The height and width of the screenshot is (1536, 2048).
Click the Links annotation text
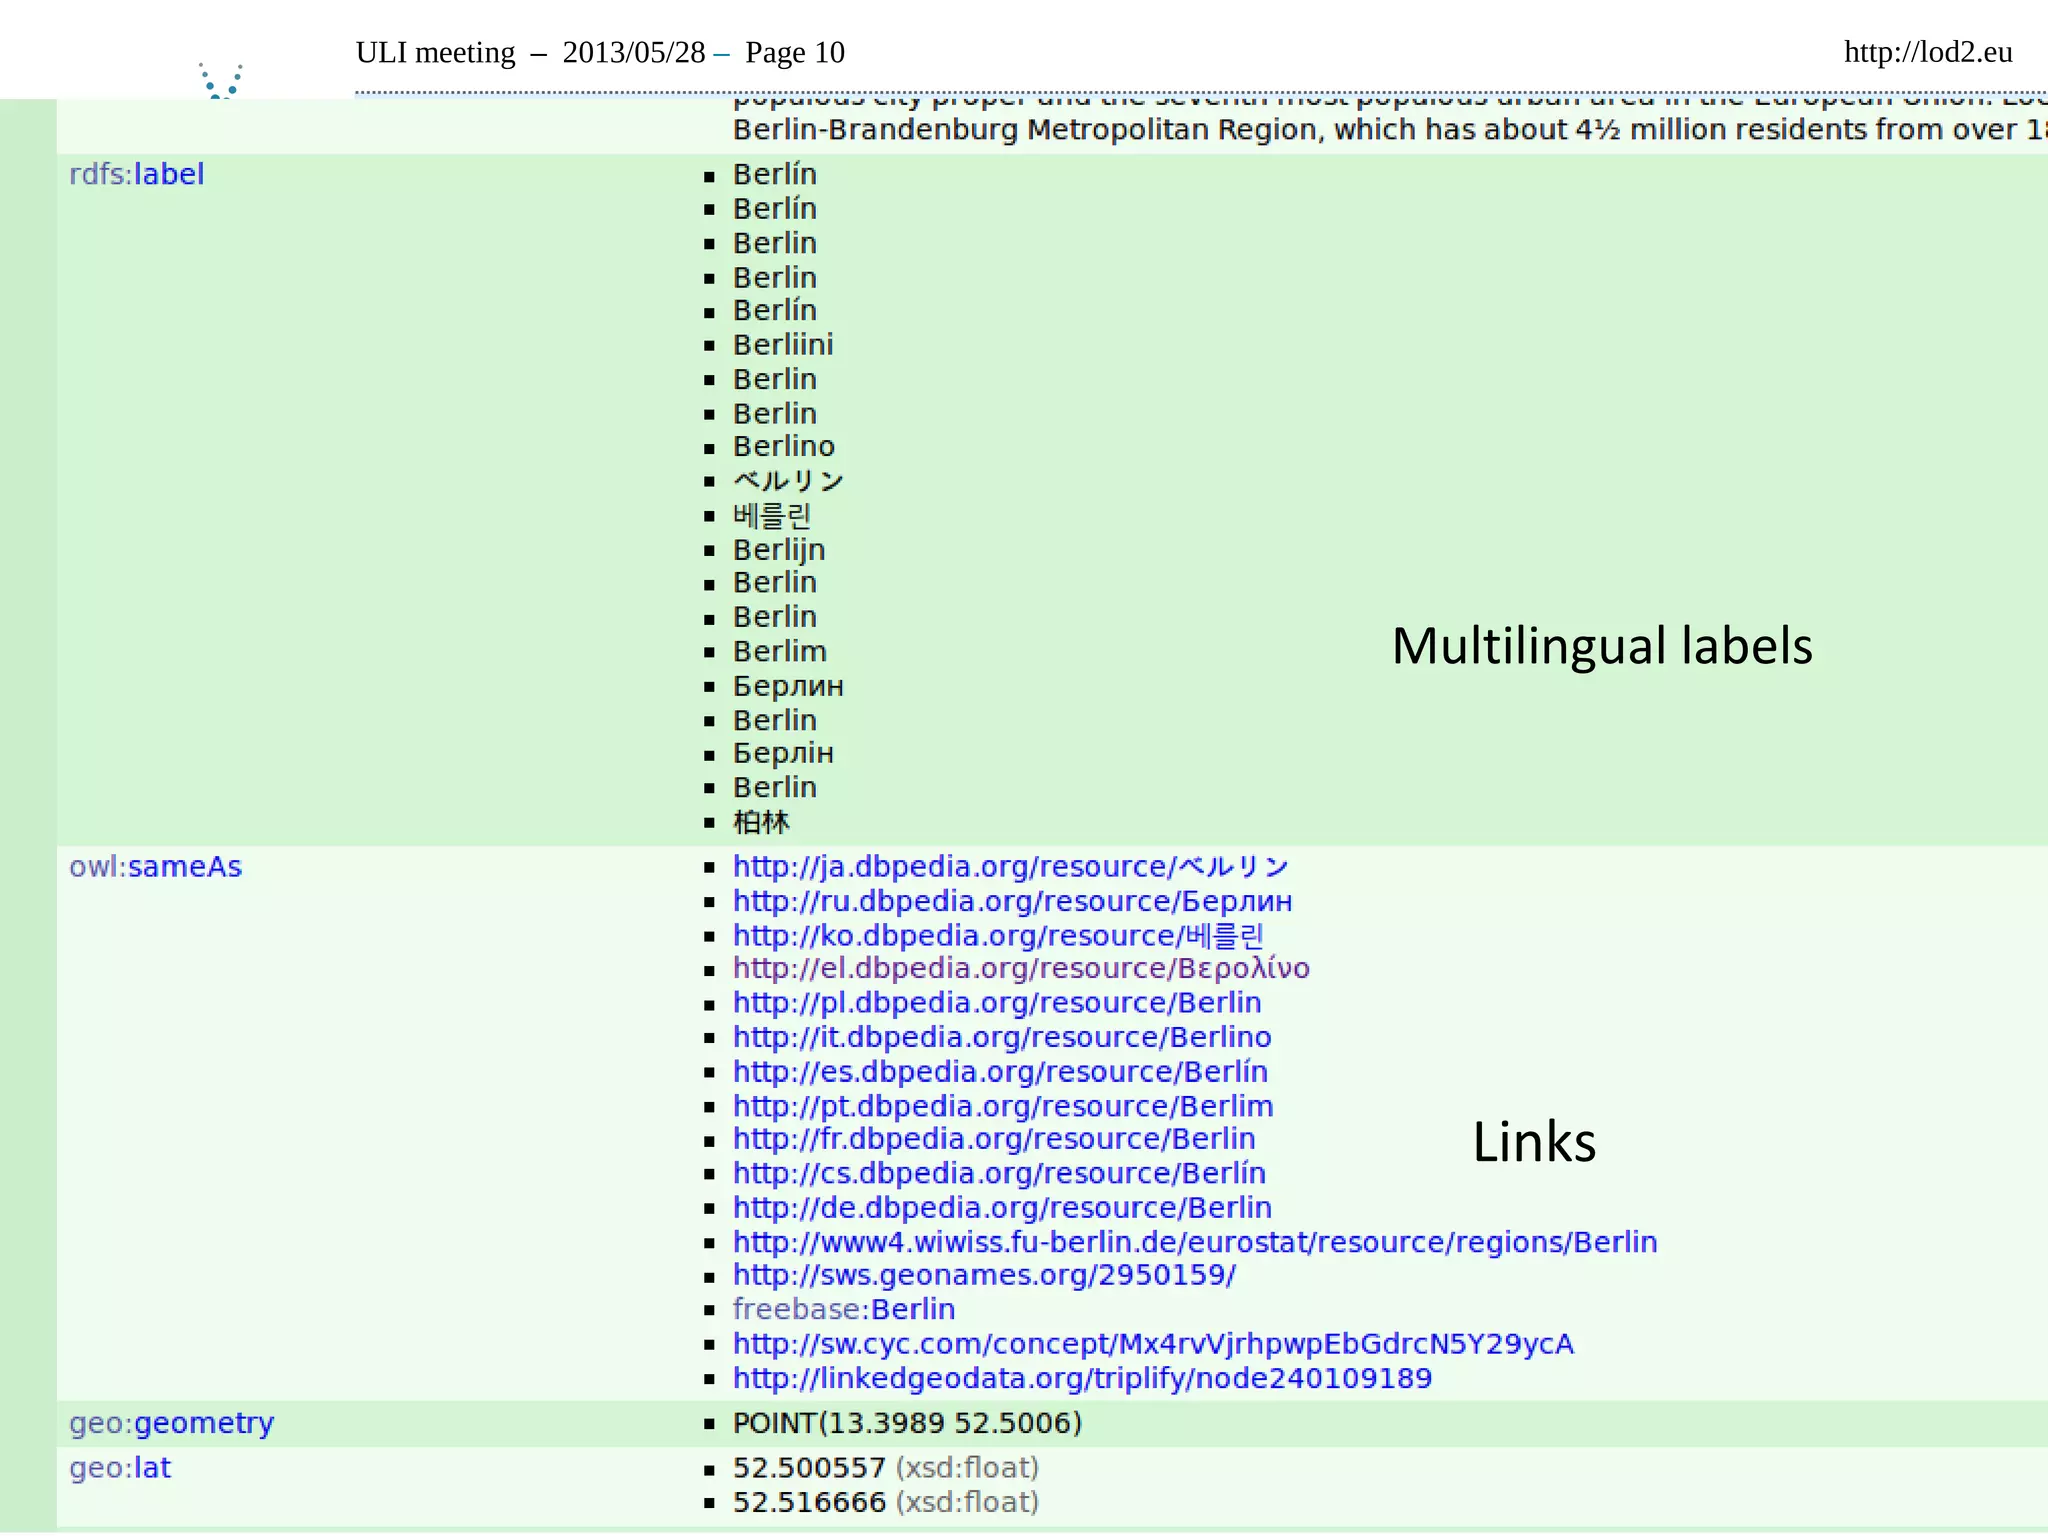click(x=1534, y=1142)
